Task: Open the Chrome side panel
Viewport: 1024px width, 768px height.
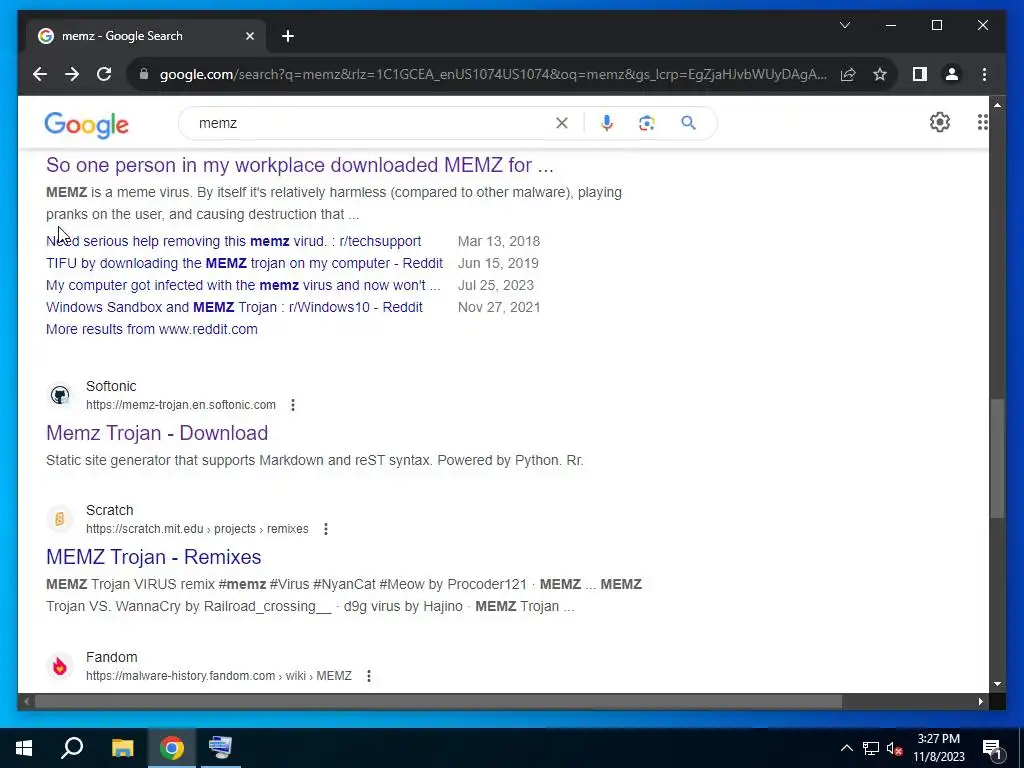Action: pos(920,74)
